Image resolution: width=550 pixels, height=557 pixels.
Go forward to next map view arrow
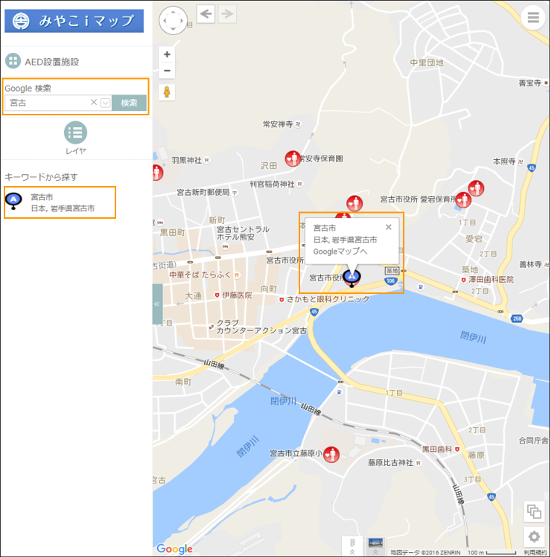tap(227, 14)
